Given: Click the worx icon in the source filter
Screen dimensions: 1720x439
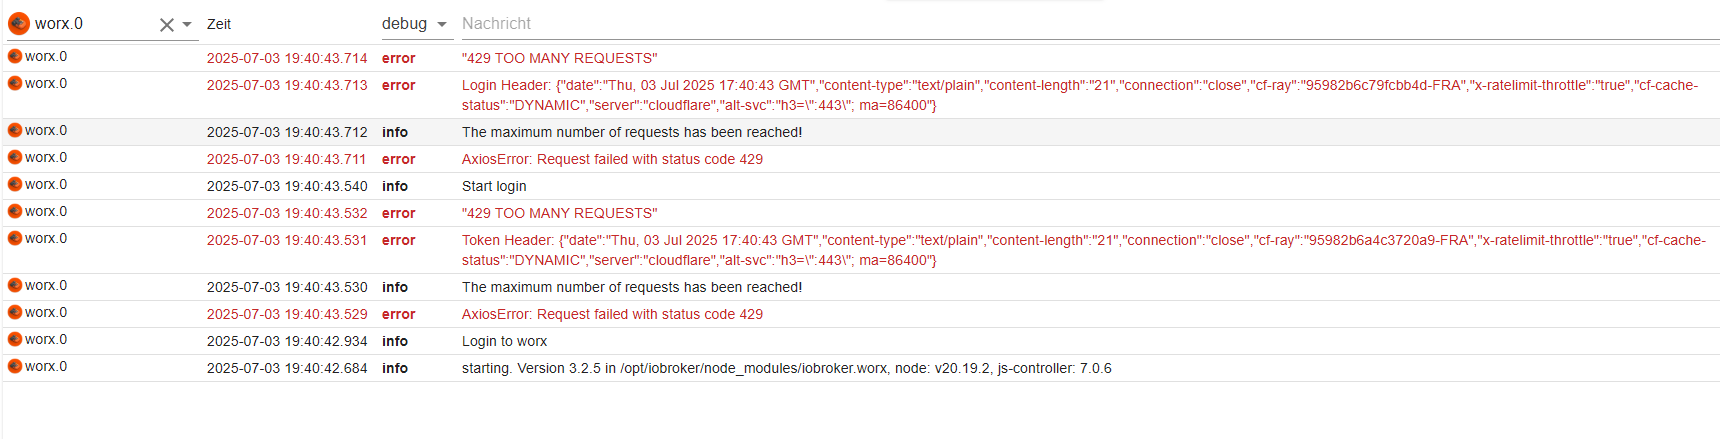Looking at the screenshot, I should pyautogui.click(x=19, y=23).
